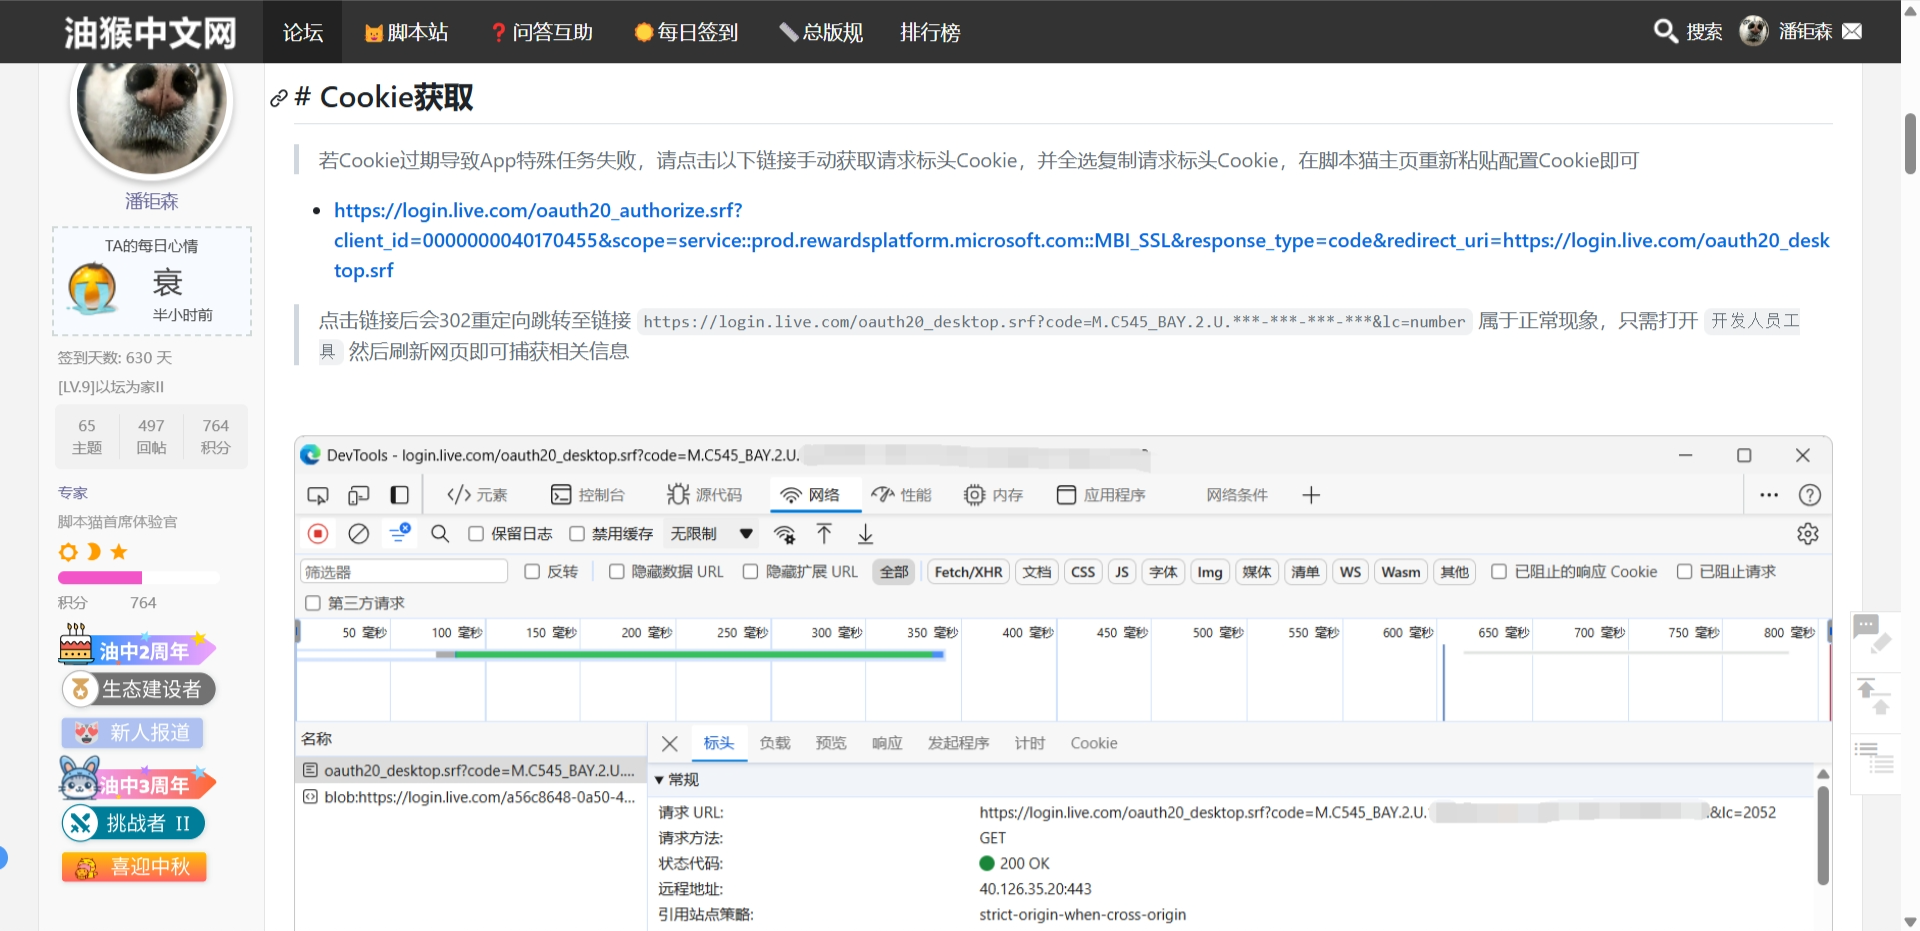Open network settings gear icon

pos(1807,534)
